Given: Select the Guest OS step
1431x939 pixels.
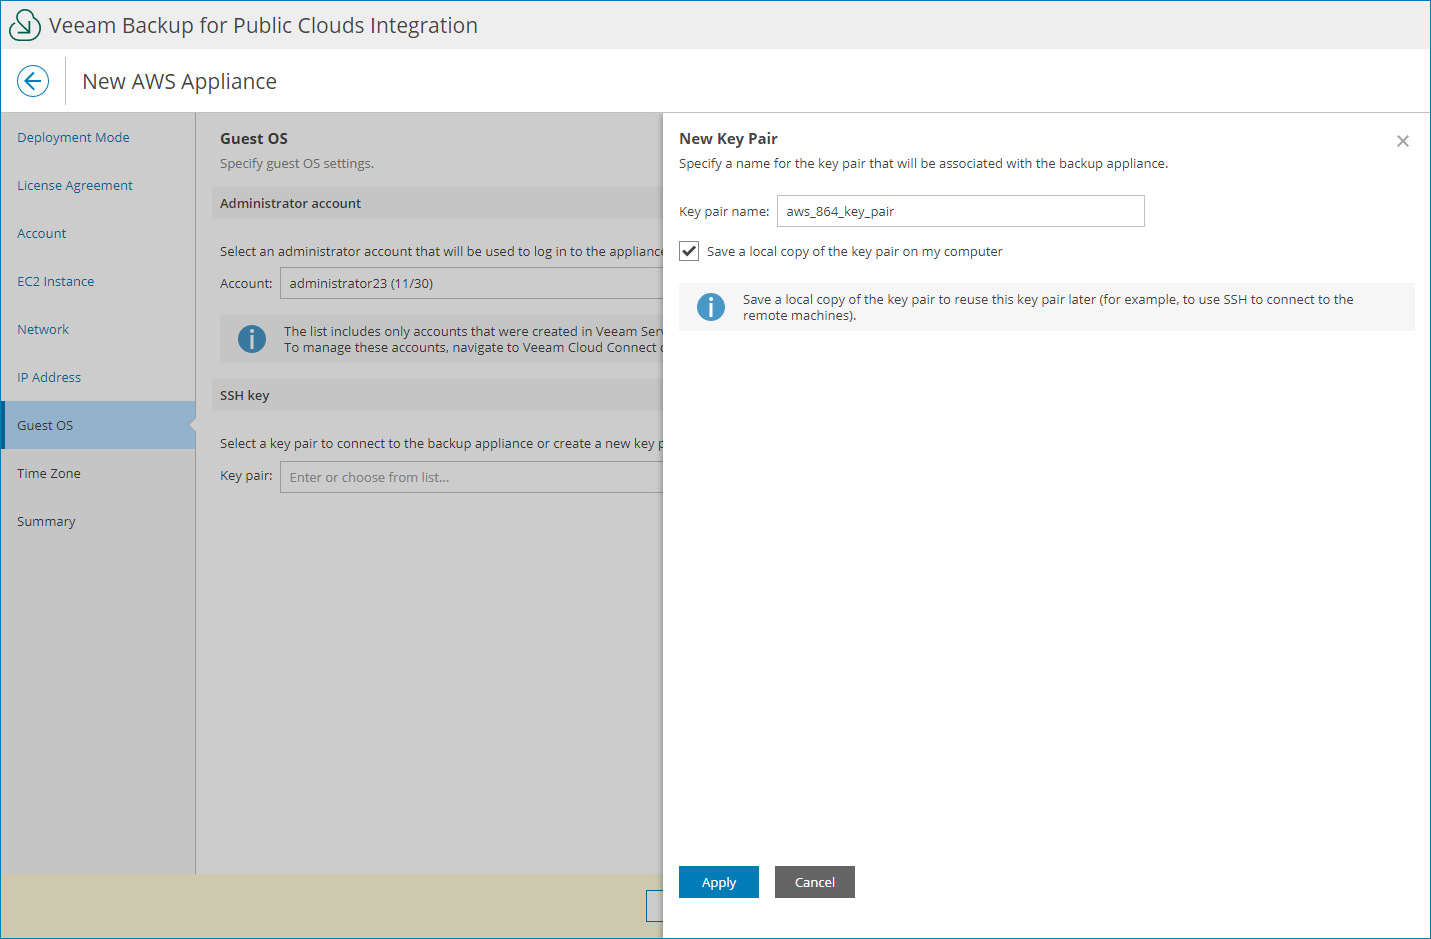Looking at the screenshot, I should click(x=44, y=425).
